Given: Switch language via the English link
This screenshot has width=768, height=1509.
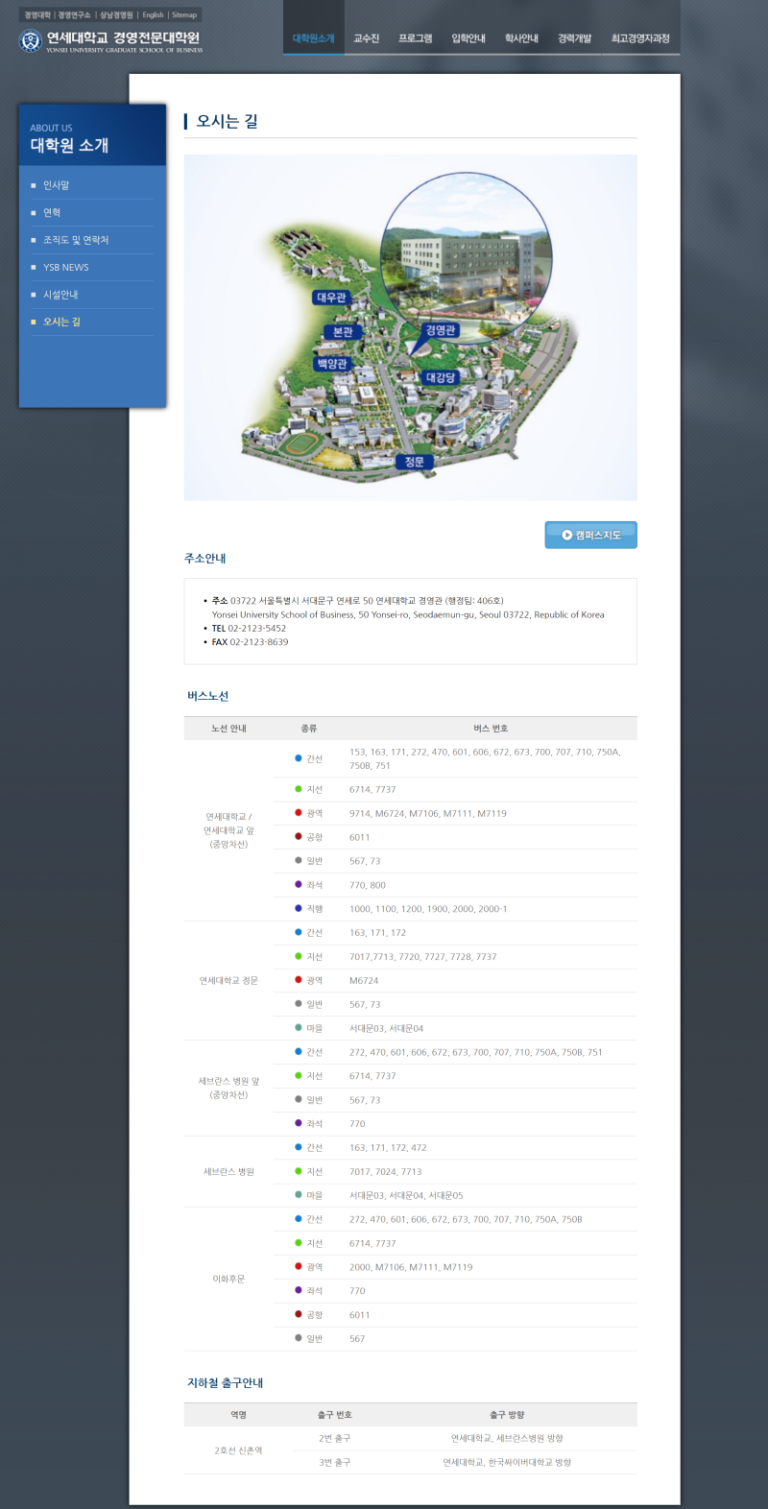Looking at the screenshot, I should click(x=153, y=15).
